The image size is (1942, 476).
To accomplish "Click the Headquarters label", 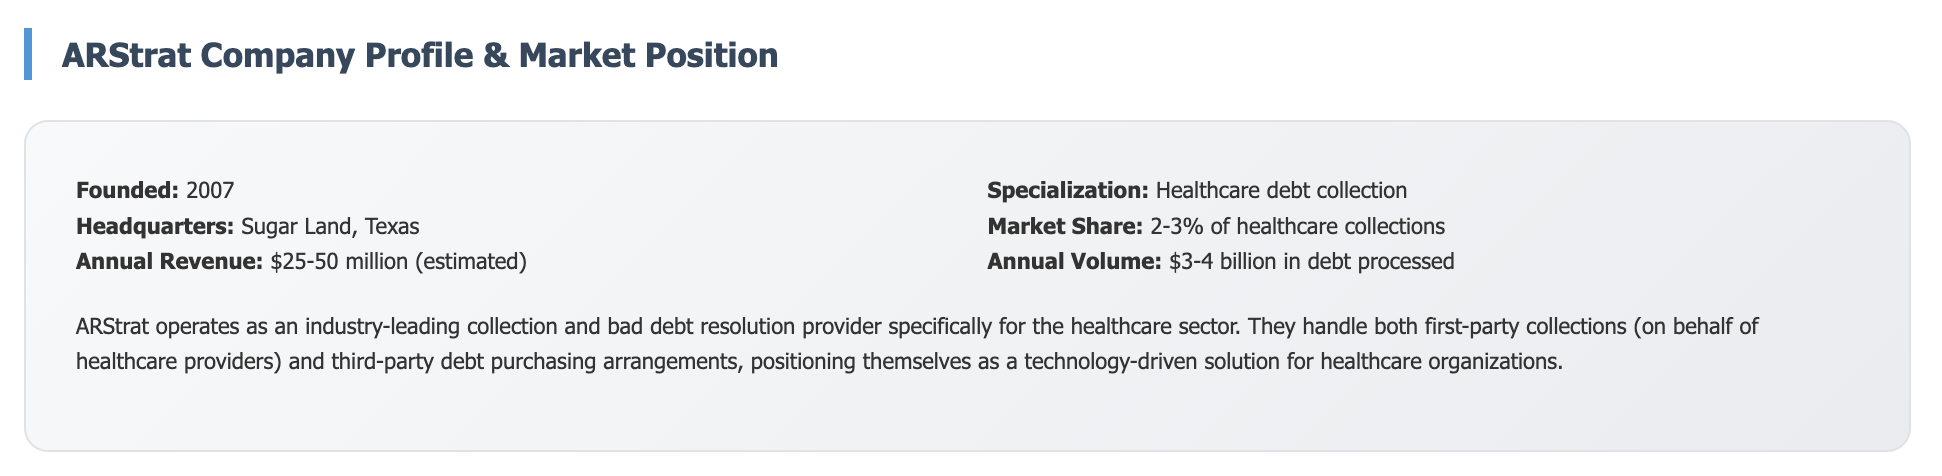I will 156,226.
